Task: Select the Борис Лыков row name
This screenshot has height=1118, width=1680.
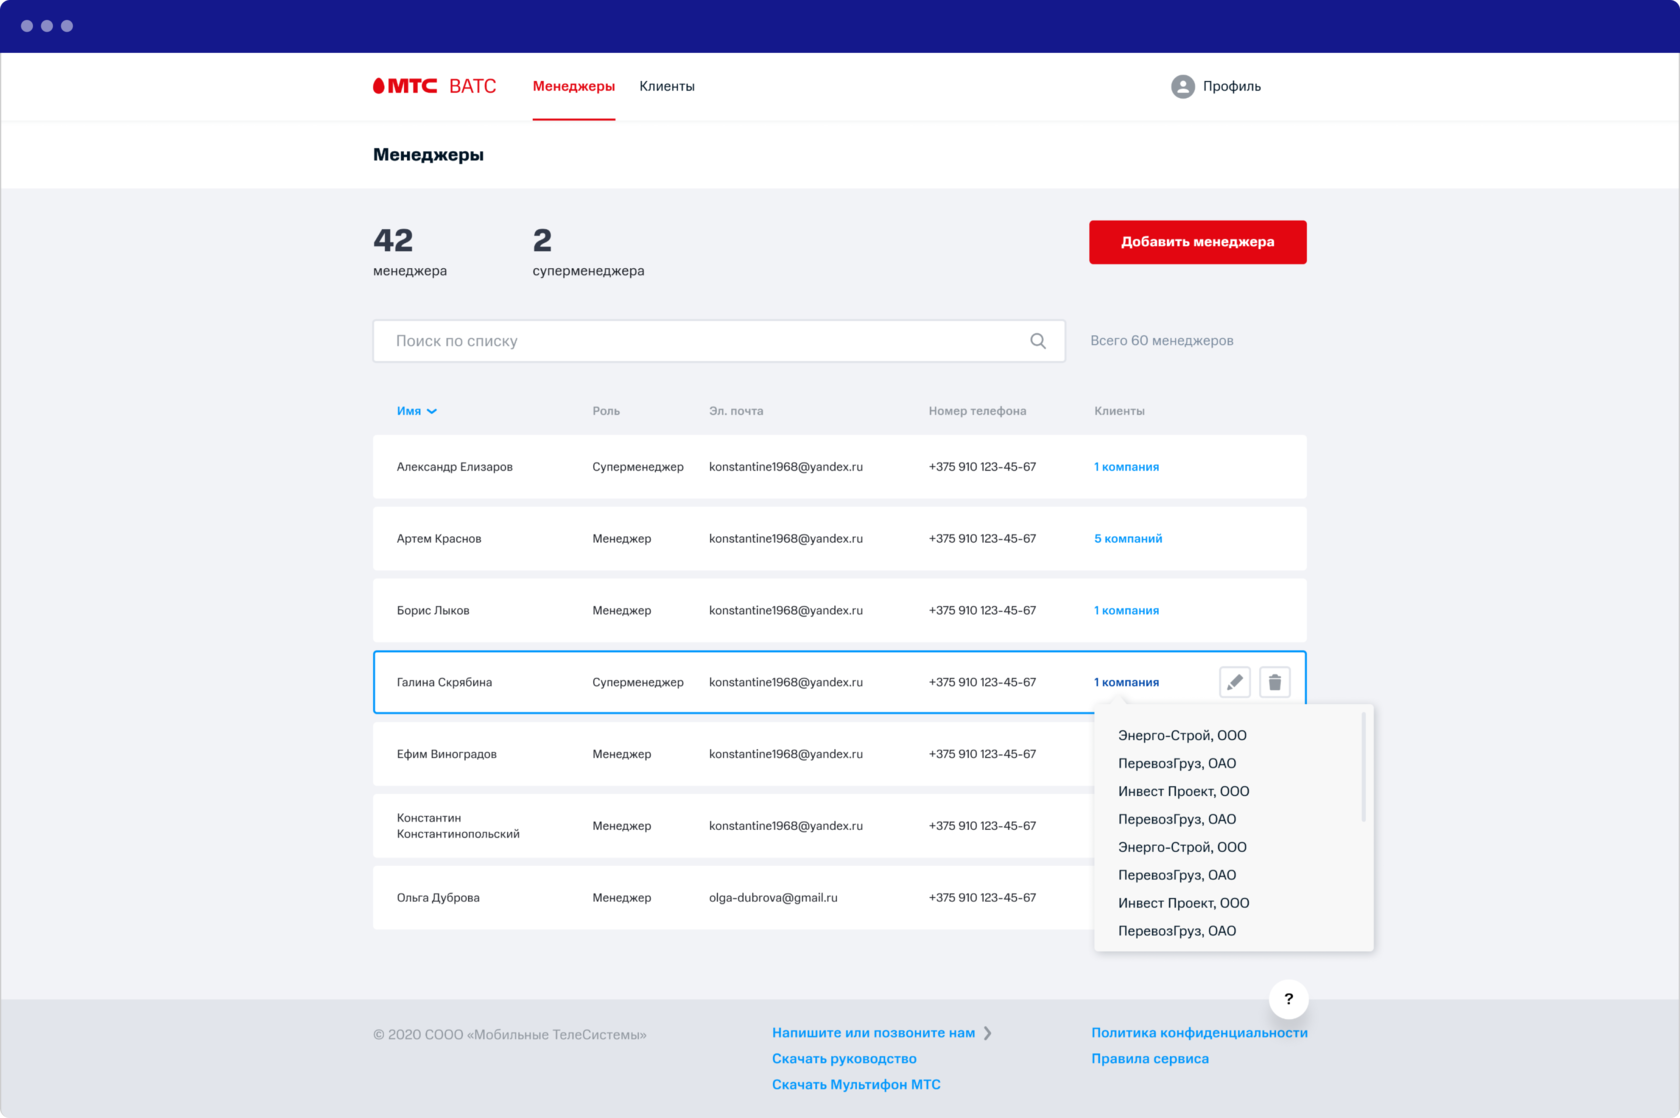Action: coord(433,611)
